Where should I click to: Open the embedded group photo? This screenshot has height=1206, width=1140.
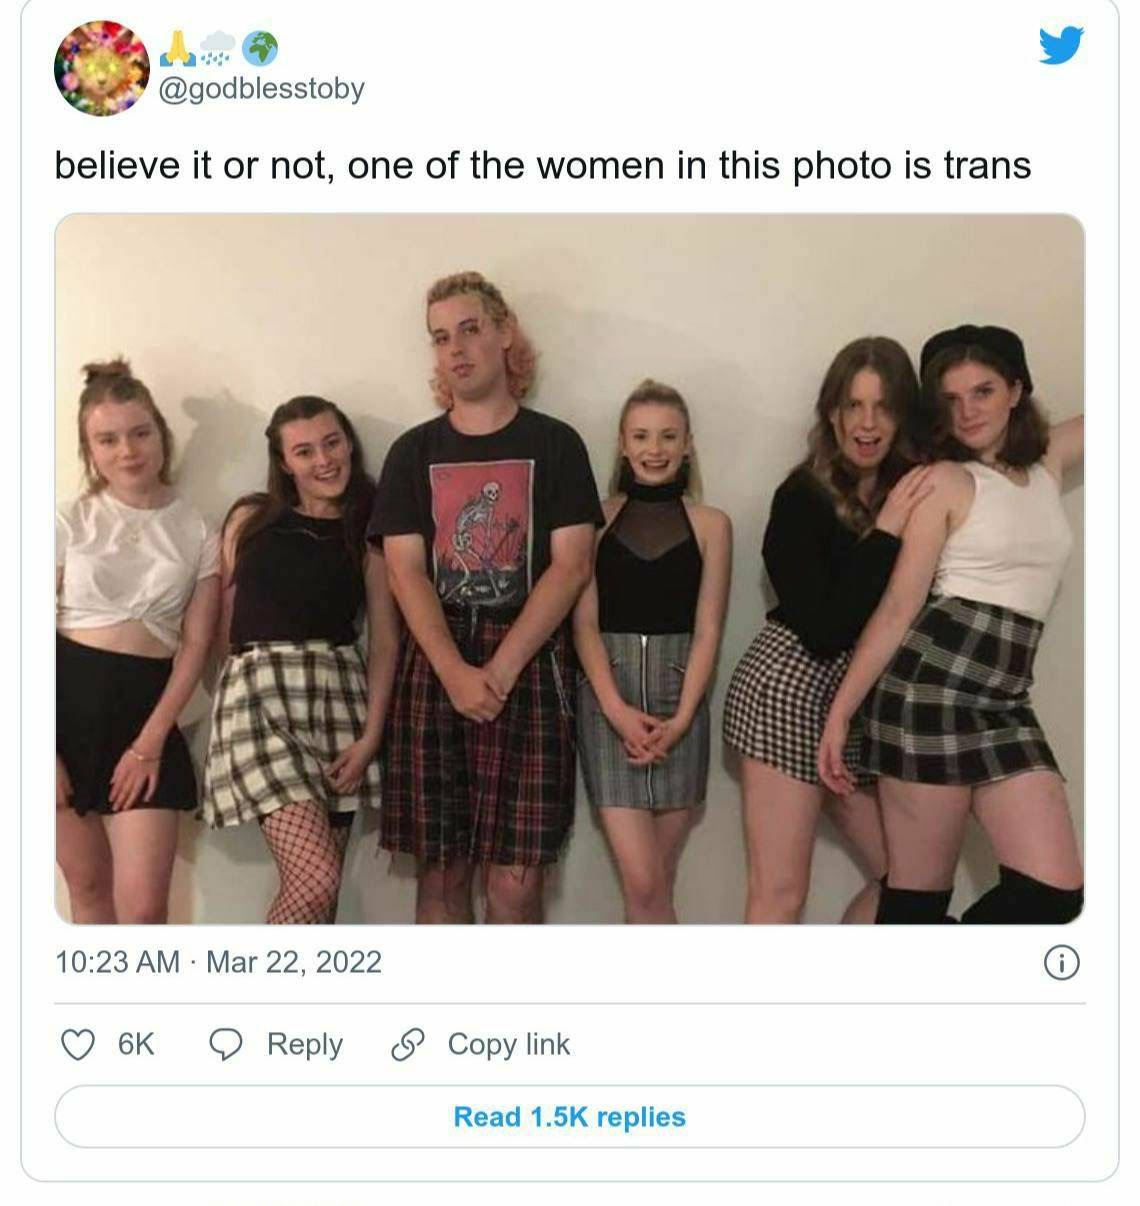click(570, 569)
